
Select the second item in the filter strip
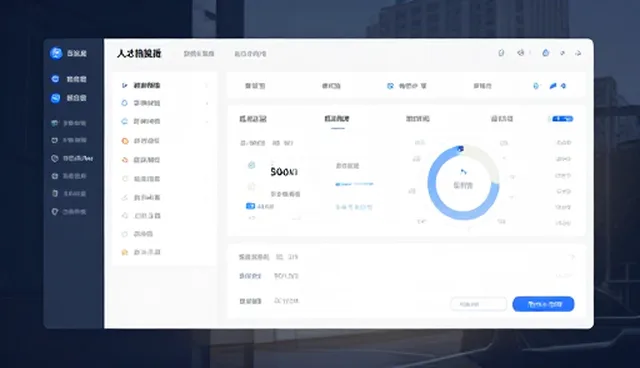331,86
